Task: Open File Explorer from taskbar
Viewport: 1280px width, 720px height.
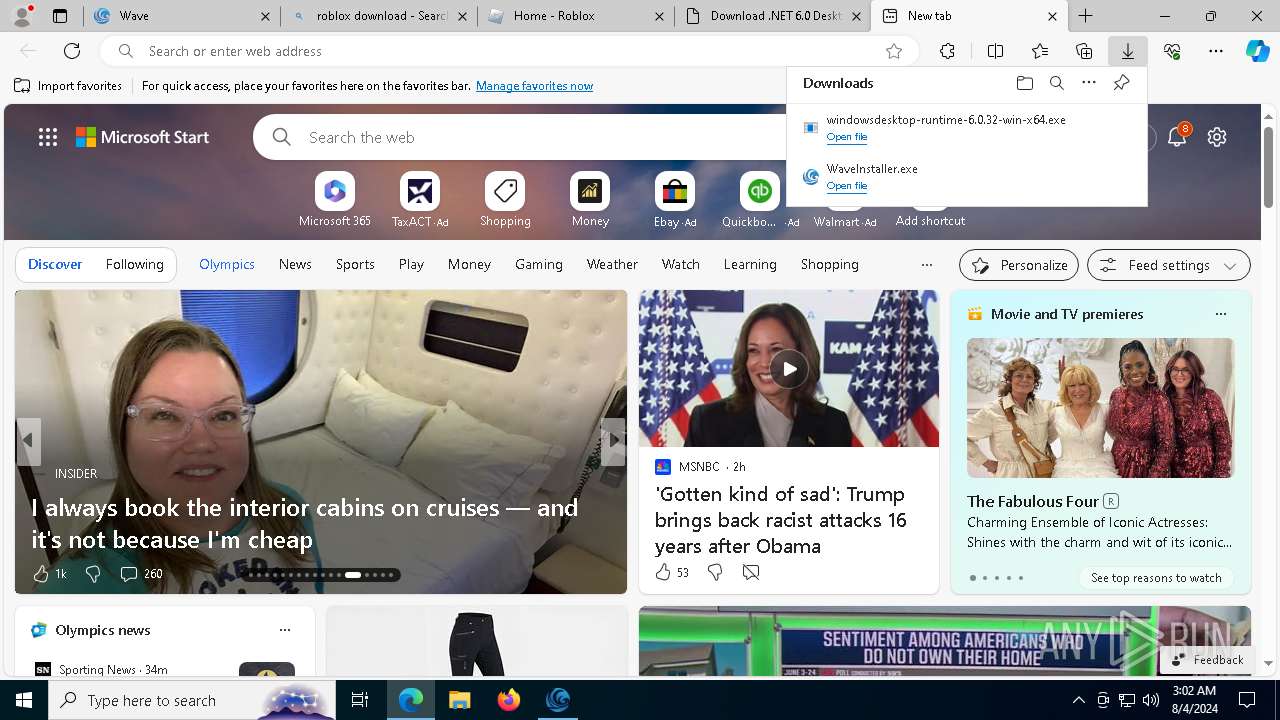Action: click(x=459, y=700)
